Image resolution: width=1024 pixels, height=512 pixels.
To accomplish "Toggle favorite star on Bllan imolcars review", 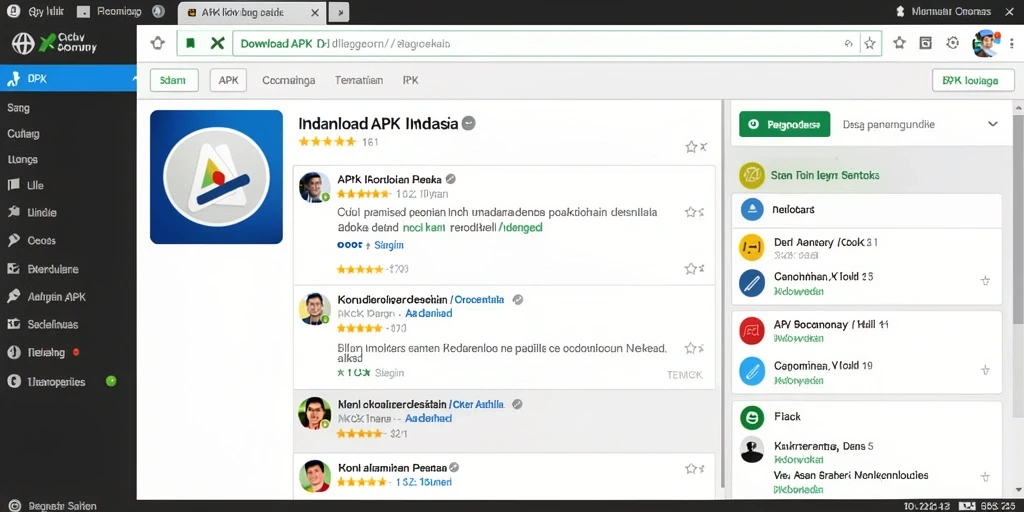I will pyautogui.click(x=690, y=347).
